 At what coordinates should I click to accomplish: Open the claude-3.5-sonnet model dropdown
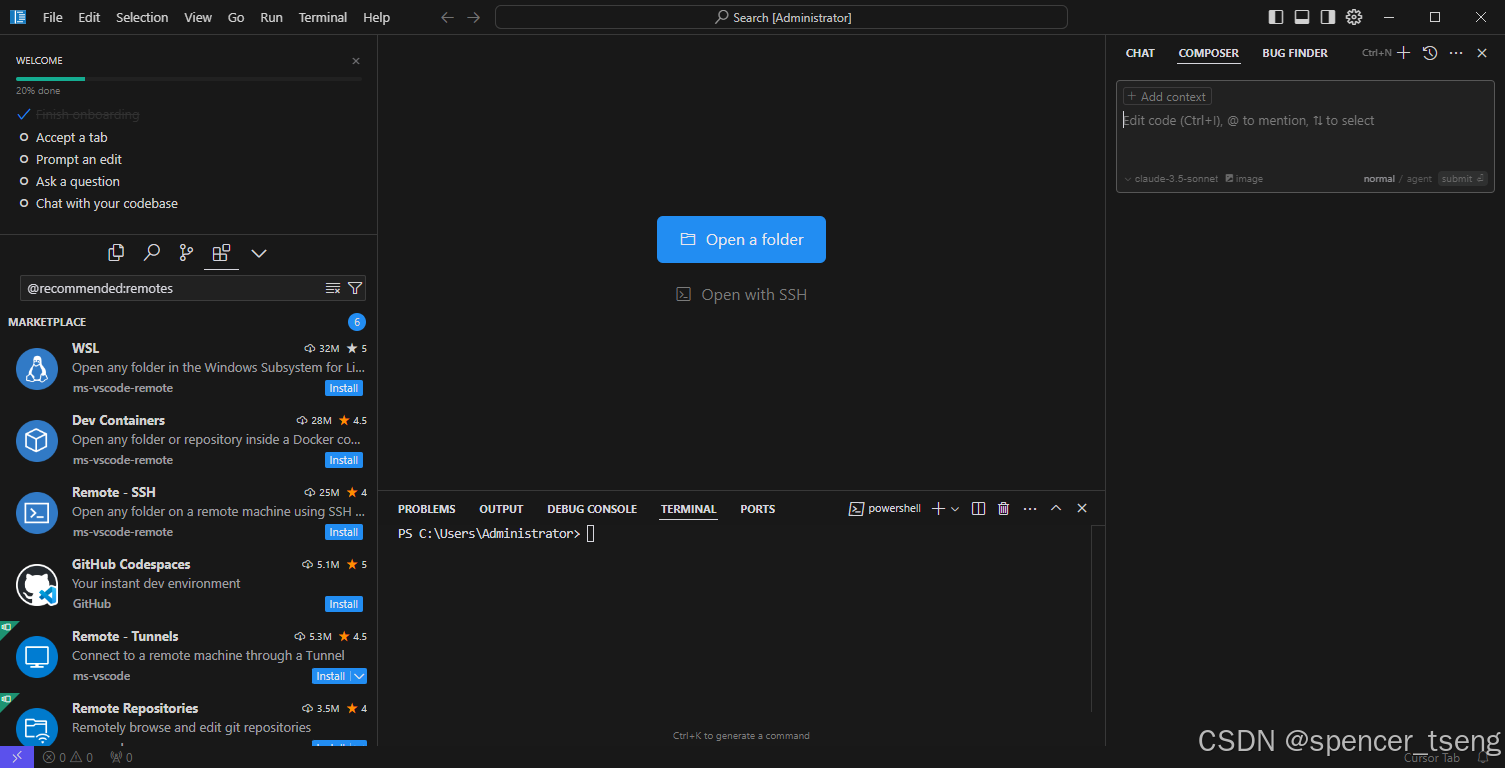[1171, 179]
